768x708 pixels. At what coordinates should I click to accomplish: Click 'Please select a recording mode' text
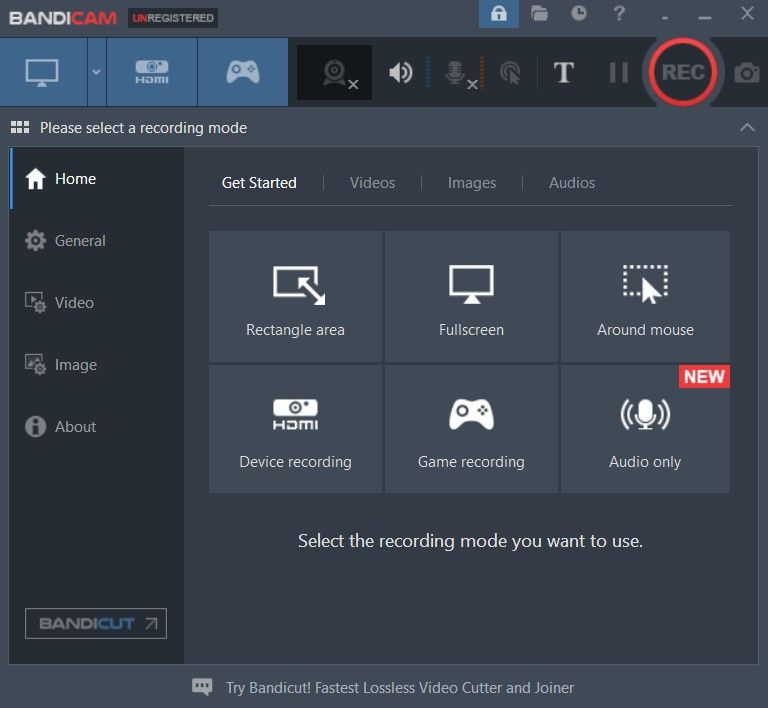tap(143, 128)
